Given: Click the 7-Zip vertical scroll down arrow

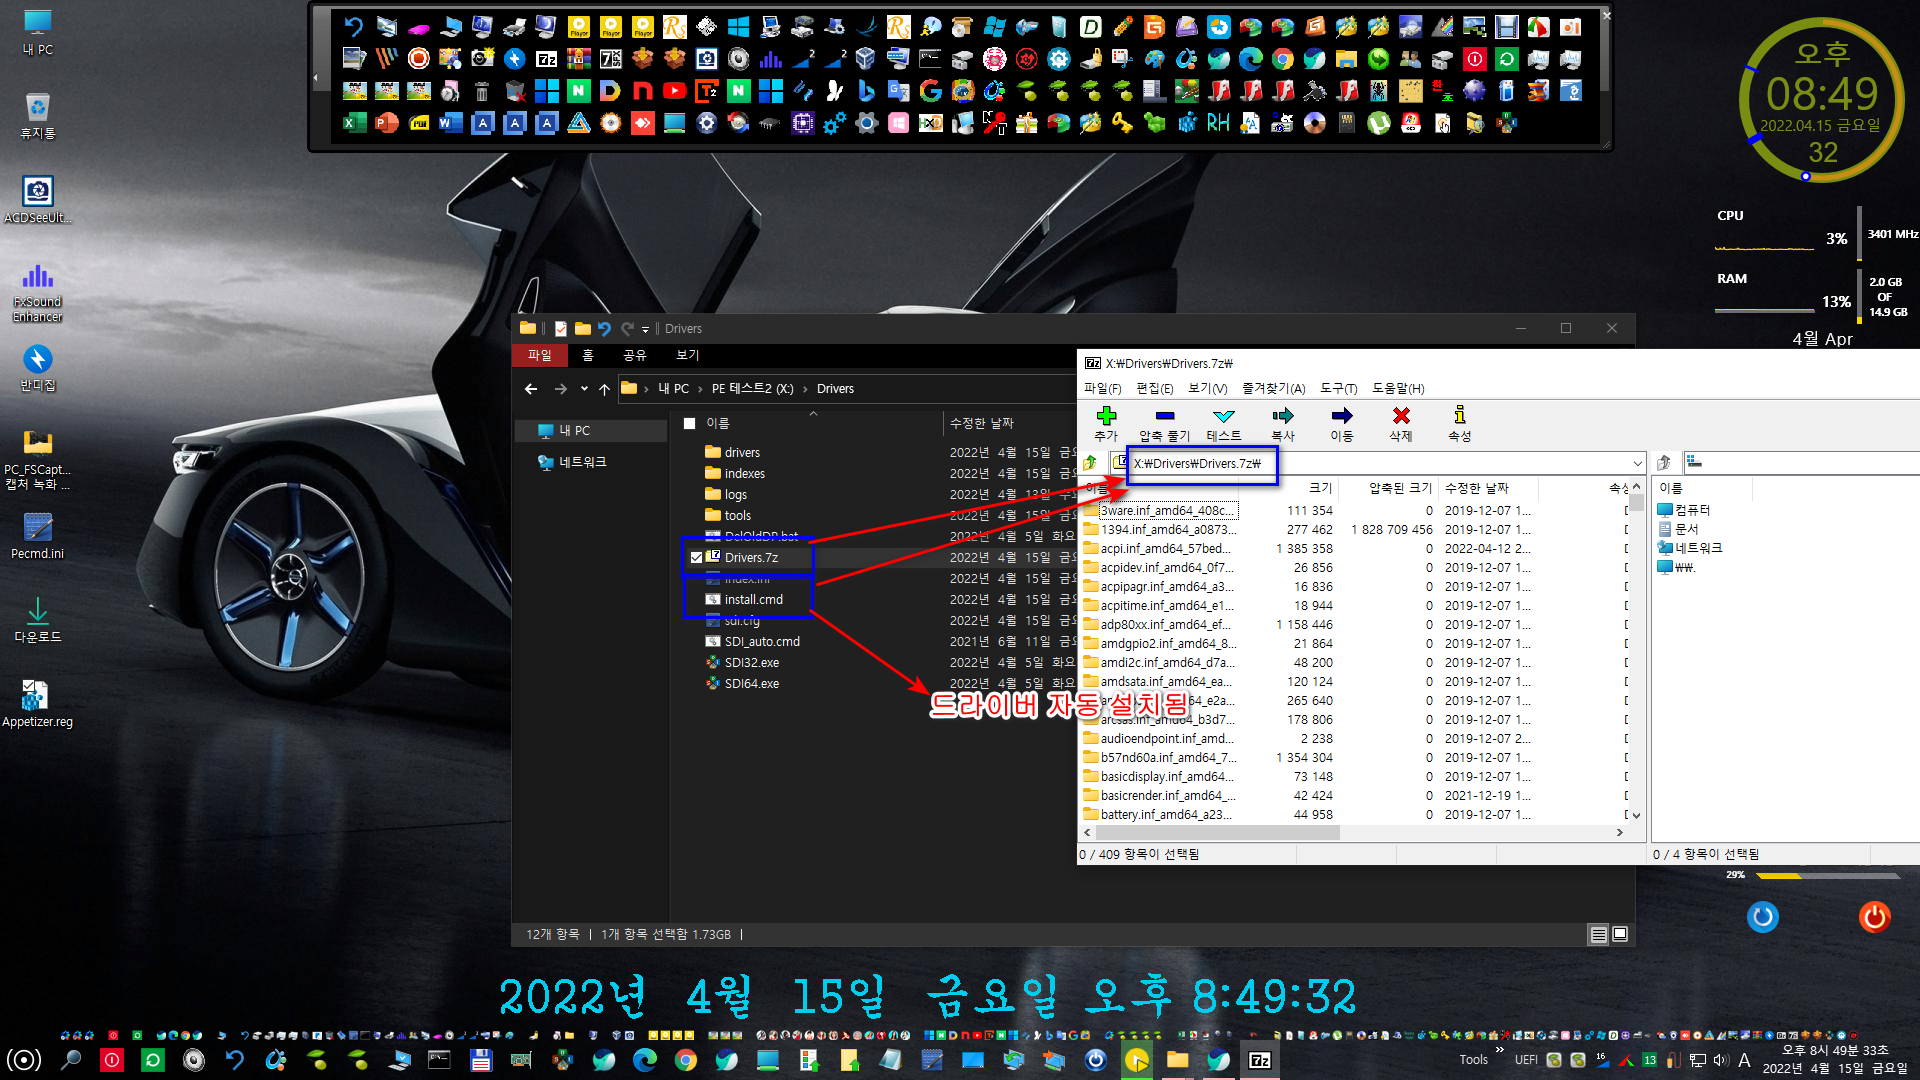Looking at the screenshot, I should click(1637, 815).
